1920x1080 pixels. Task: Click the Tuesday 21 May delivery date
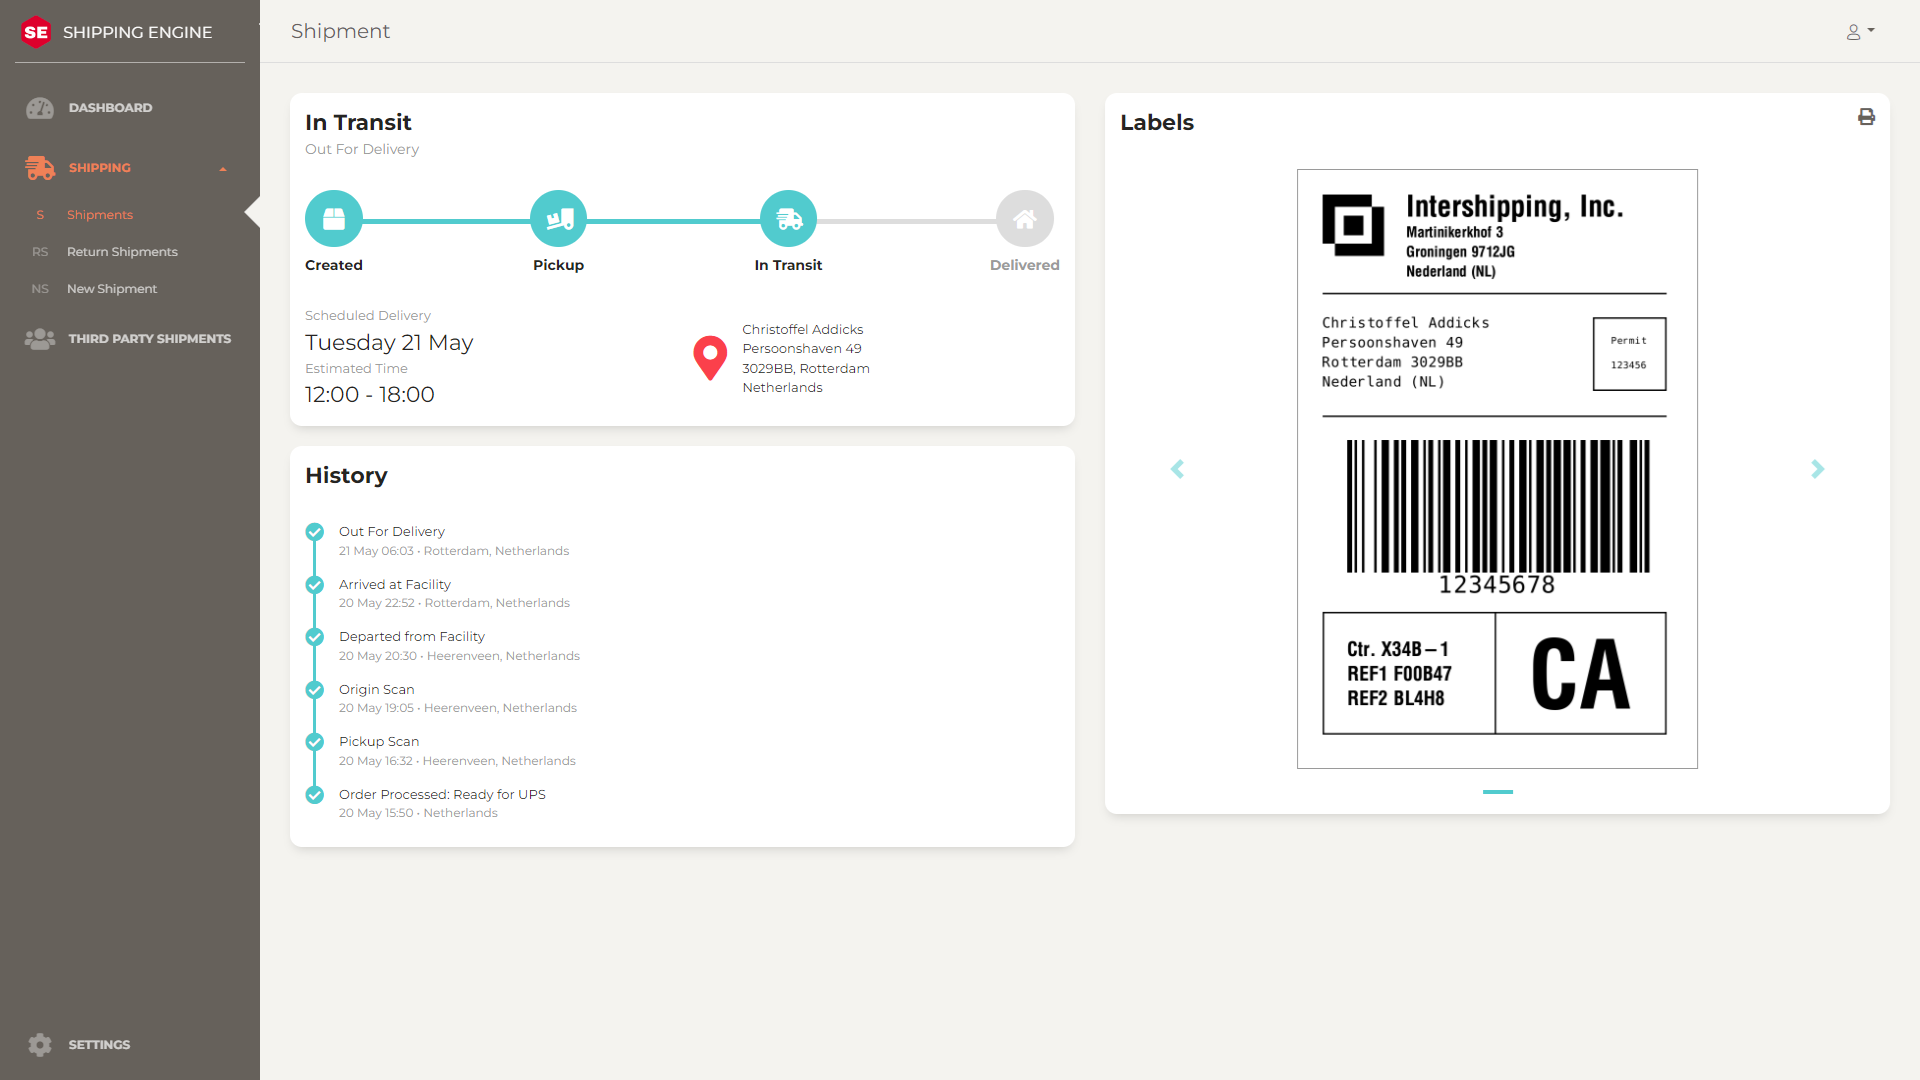point(389,343)
